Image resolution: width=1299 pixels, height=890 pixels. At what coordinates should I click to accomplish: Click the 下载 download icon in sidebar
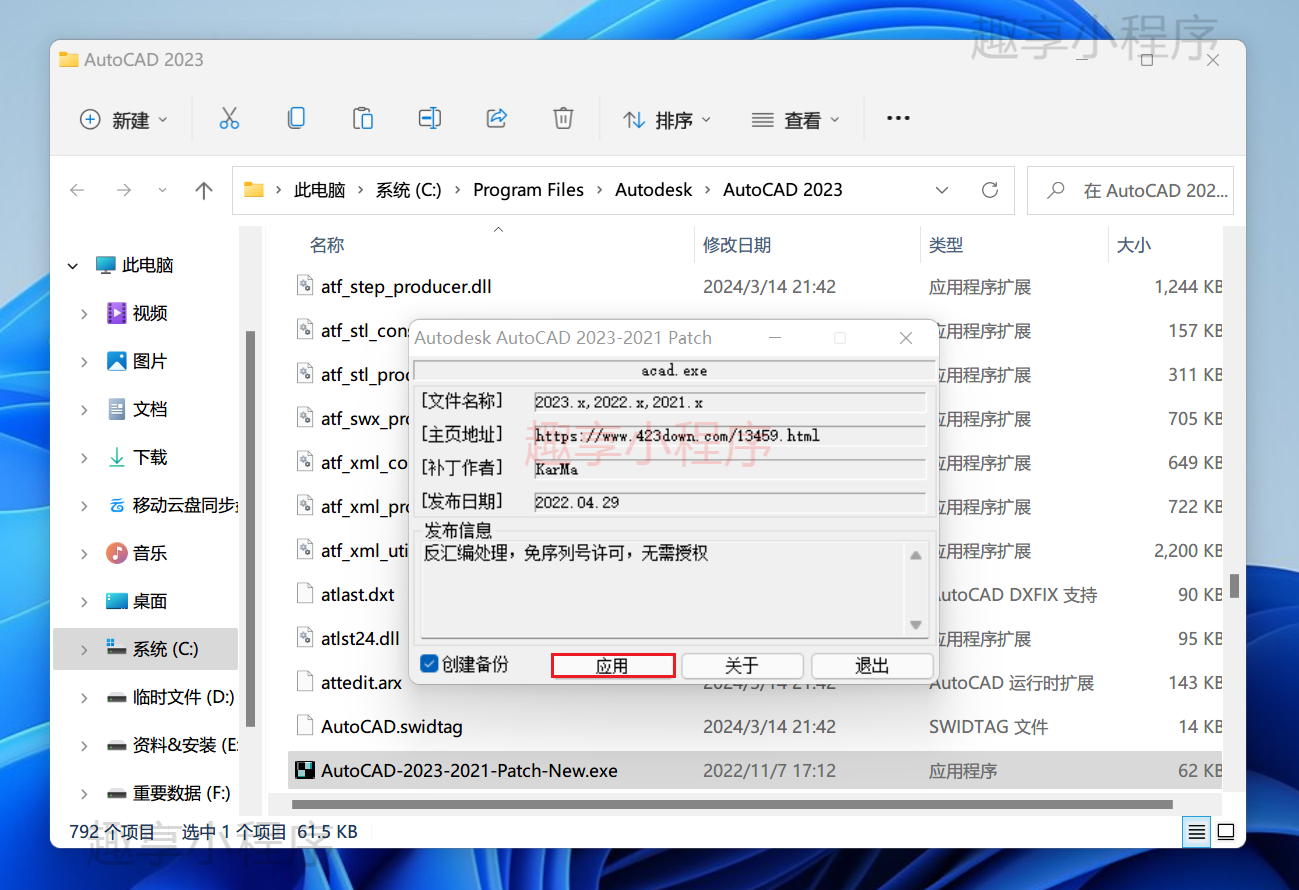click(116, 457)
